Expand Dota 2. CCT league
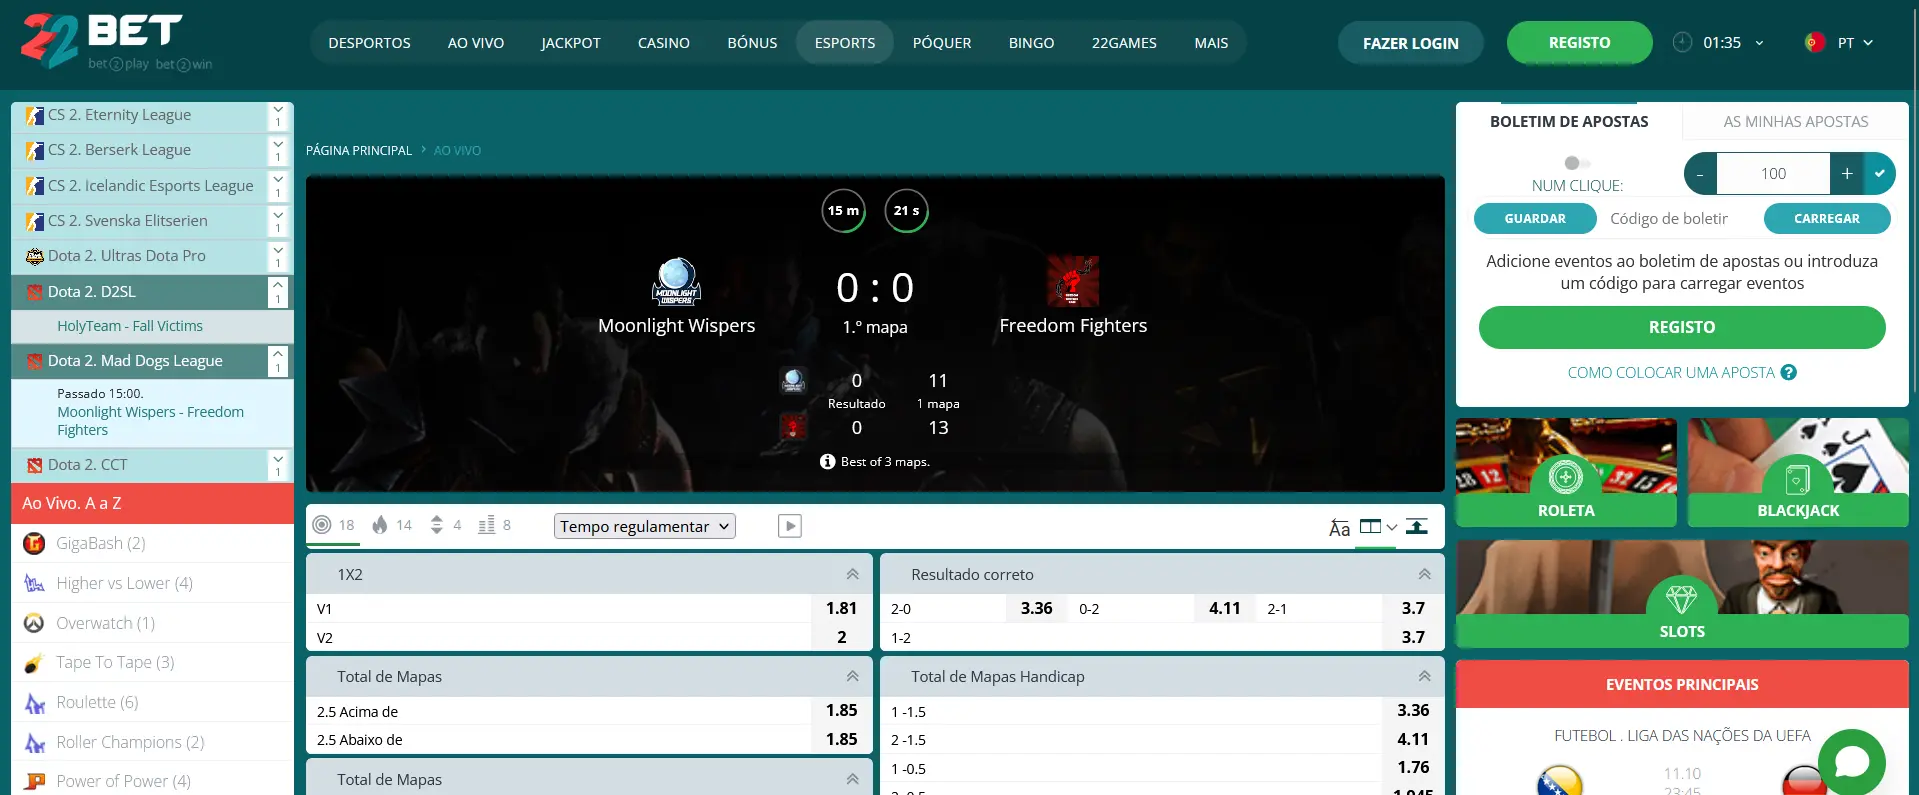This screenshot has height=795, width=1919. tap(278, 465)
